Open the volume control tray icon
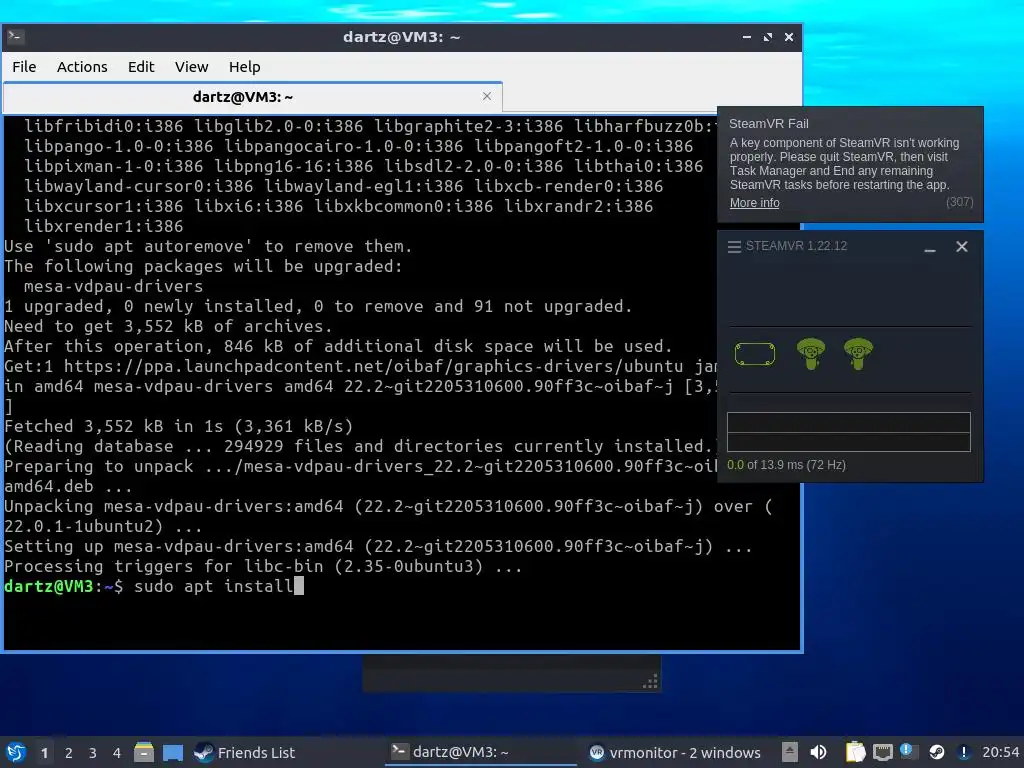The height and width of the screenshot is (768, 1024). tap(818, 752)
